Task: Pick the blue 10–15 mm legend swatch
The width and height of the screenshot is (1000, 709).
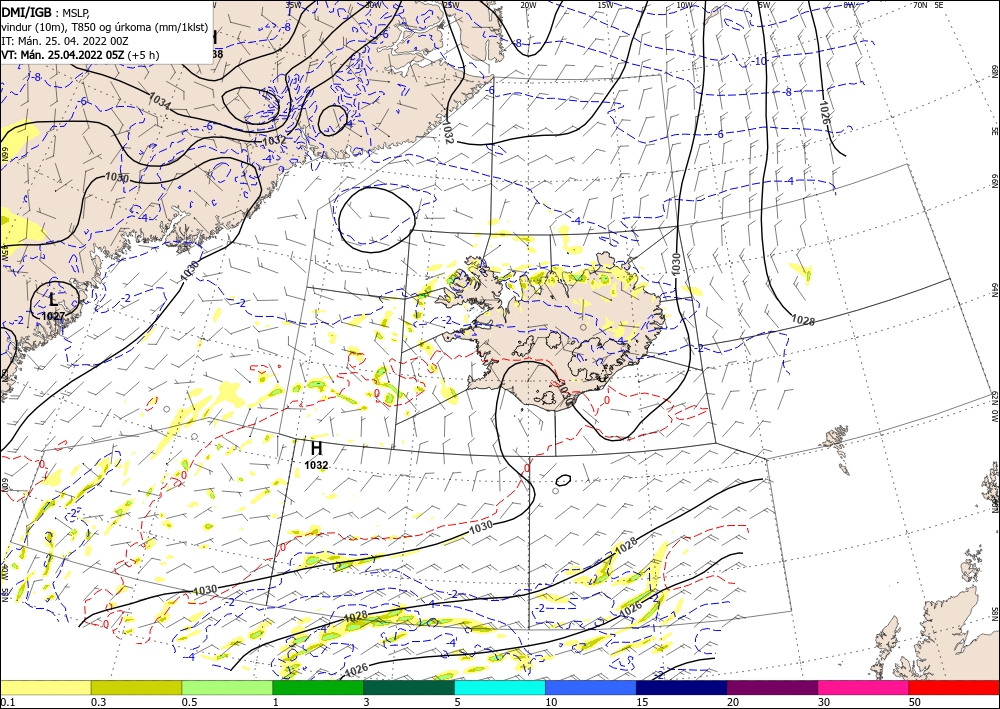Action: click(x=591, y=687)
